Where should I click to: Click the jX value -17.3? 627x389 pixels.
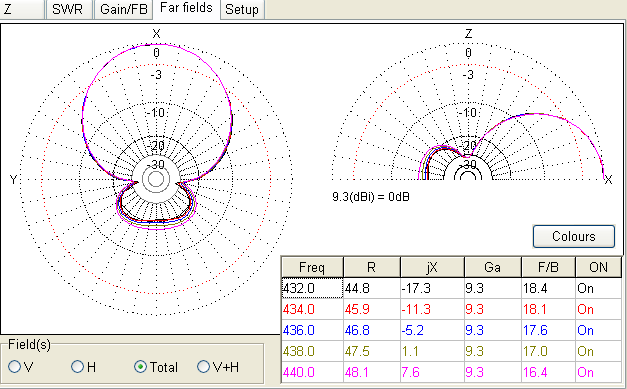pos(432,288)
